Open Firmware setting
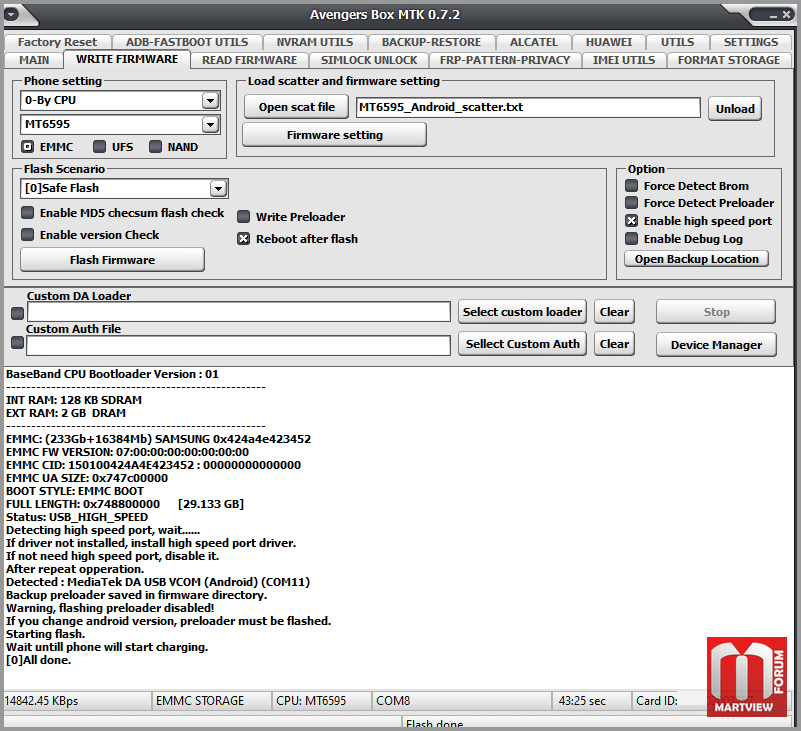The height and width of the screenshot is (731, 801). pyautogui.click(x=334, y=135)
